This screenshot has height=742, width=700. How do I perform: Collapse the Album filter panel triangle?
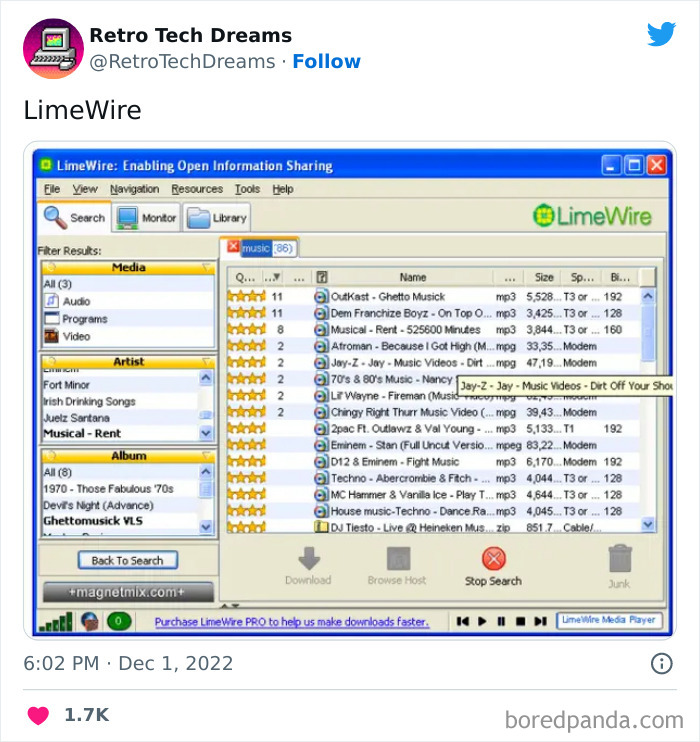[x=207, y=456]
